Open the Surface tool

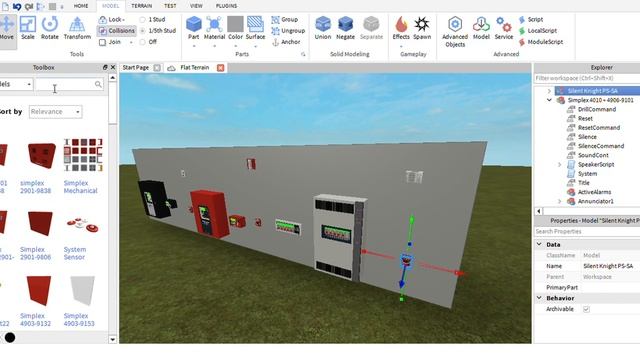255,29
